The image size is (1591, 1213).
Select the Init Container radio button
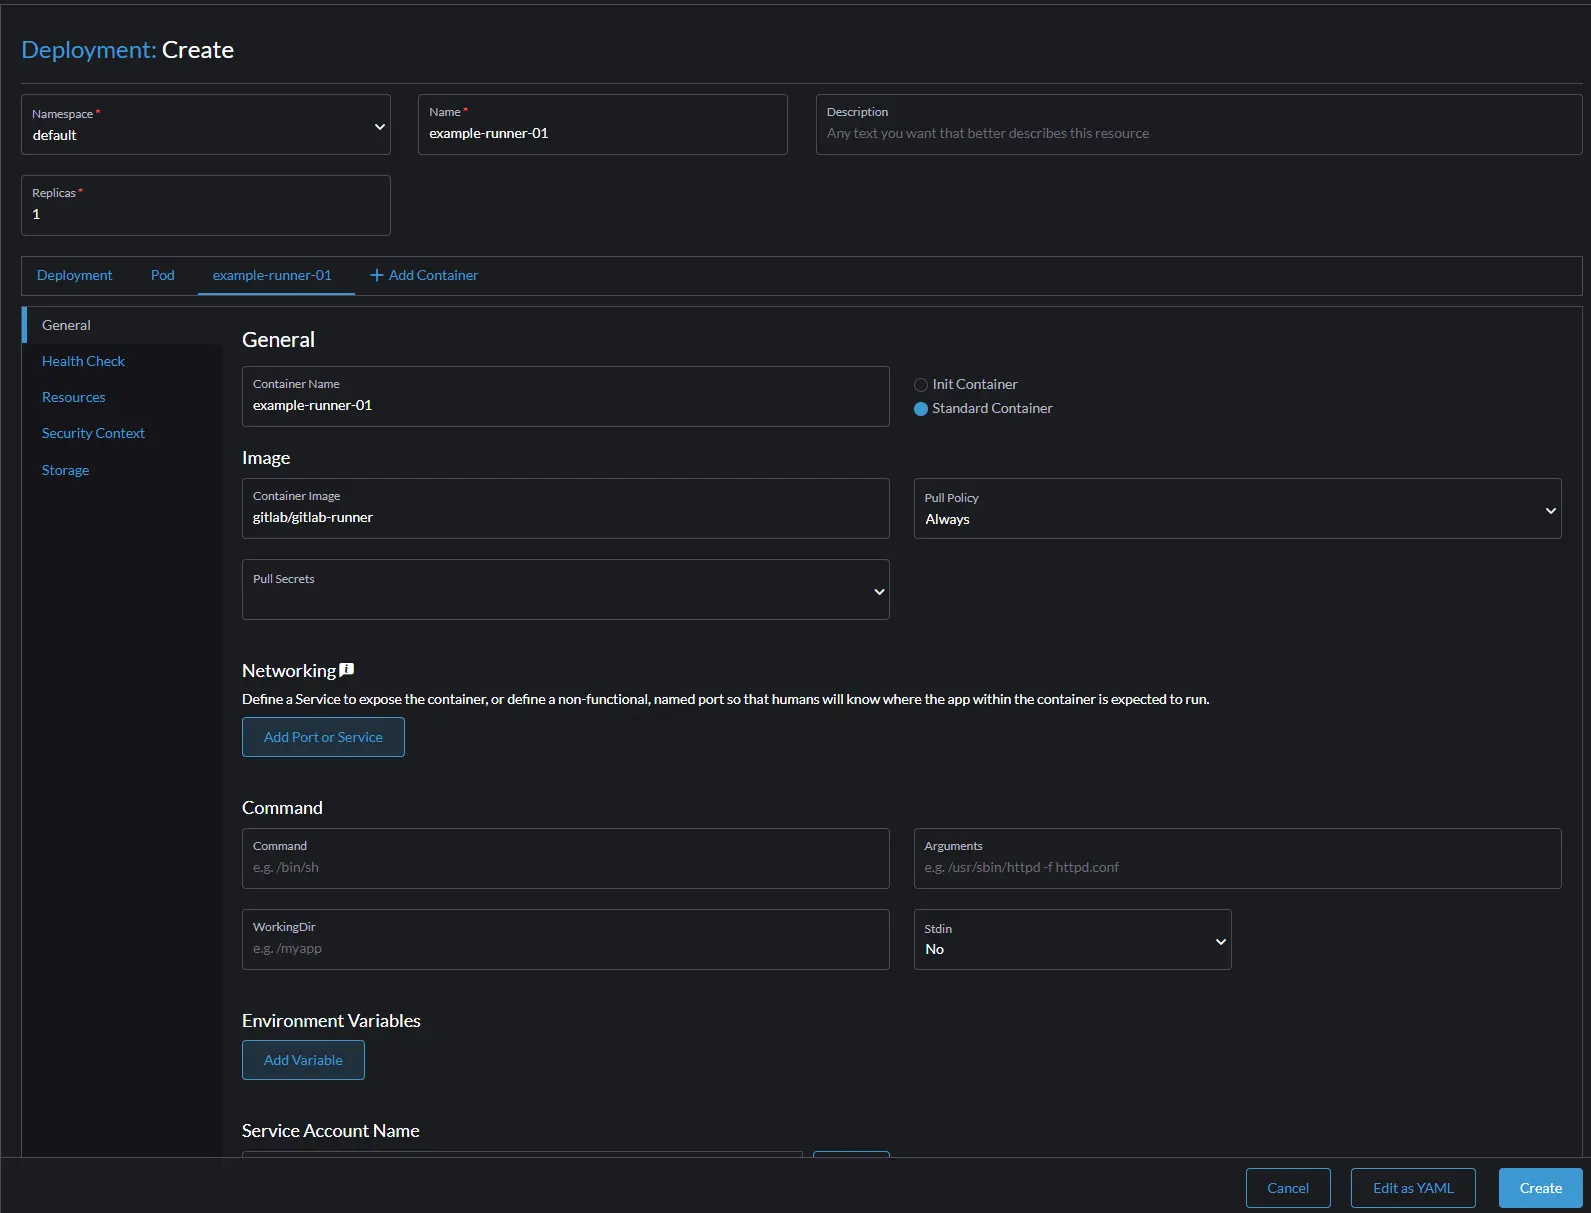pyautogui.click(x=921, y=385)
